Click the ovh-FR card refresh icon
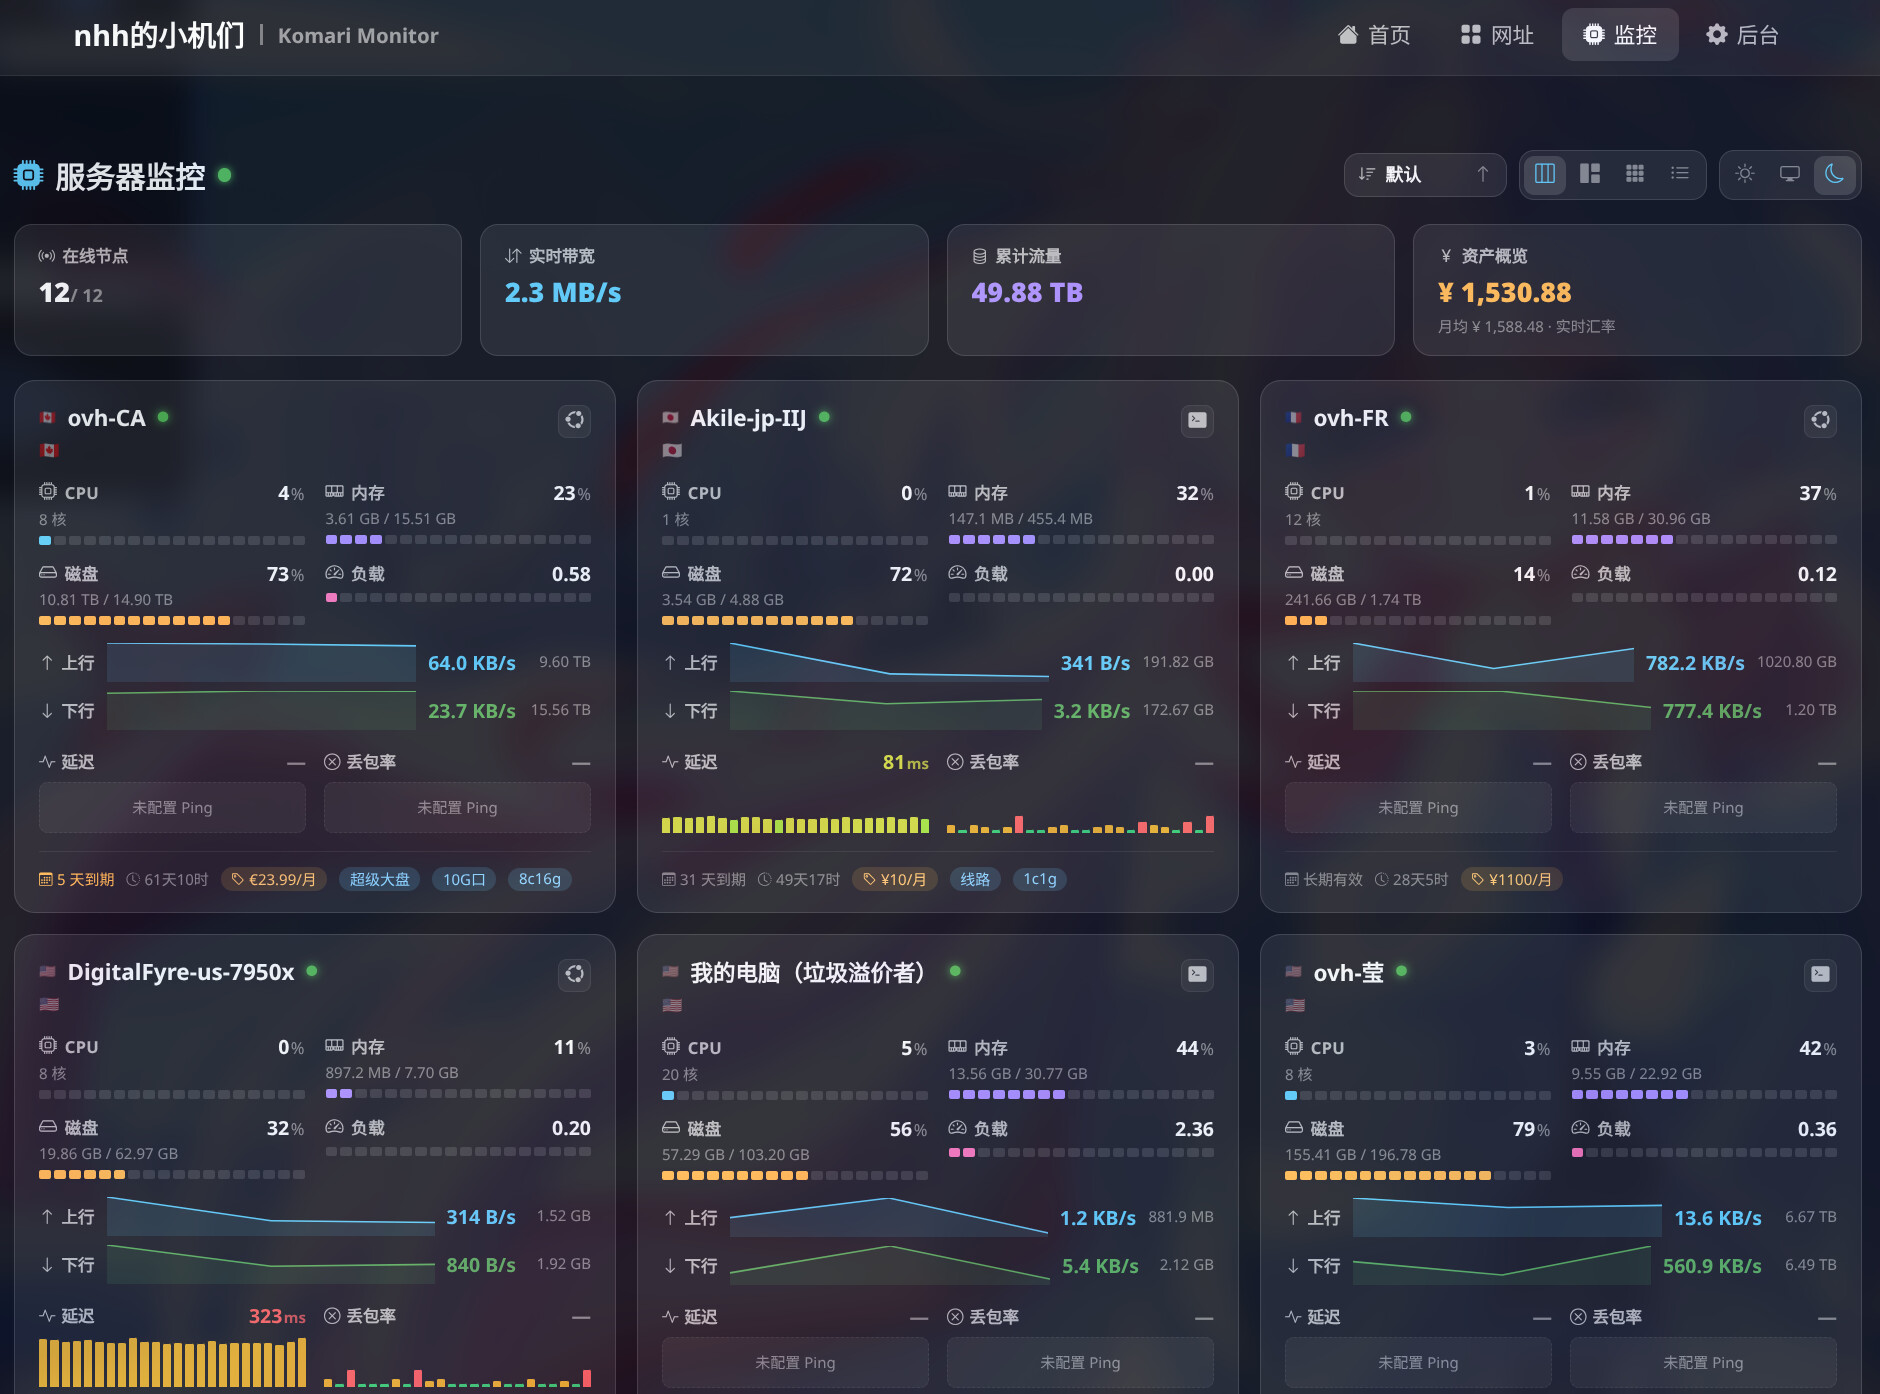Image resolution: width=1880 pixels, height=1394 pixels. click(x=1820, y=420)
